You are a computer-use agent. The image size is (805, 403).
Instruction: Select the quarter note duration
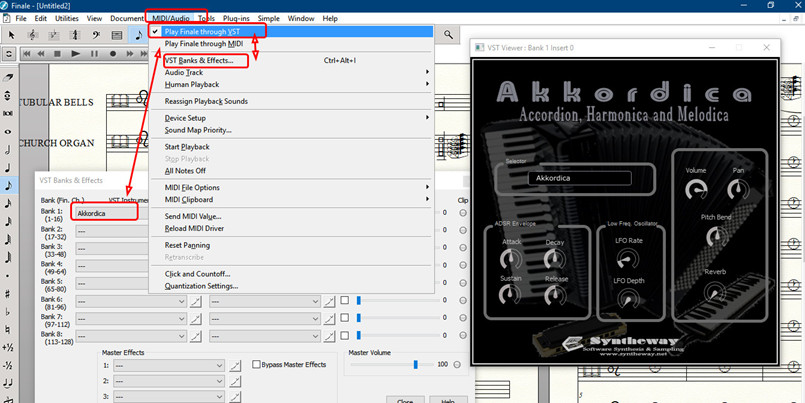[8, 167]
